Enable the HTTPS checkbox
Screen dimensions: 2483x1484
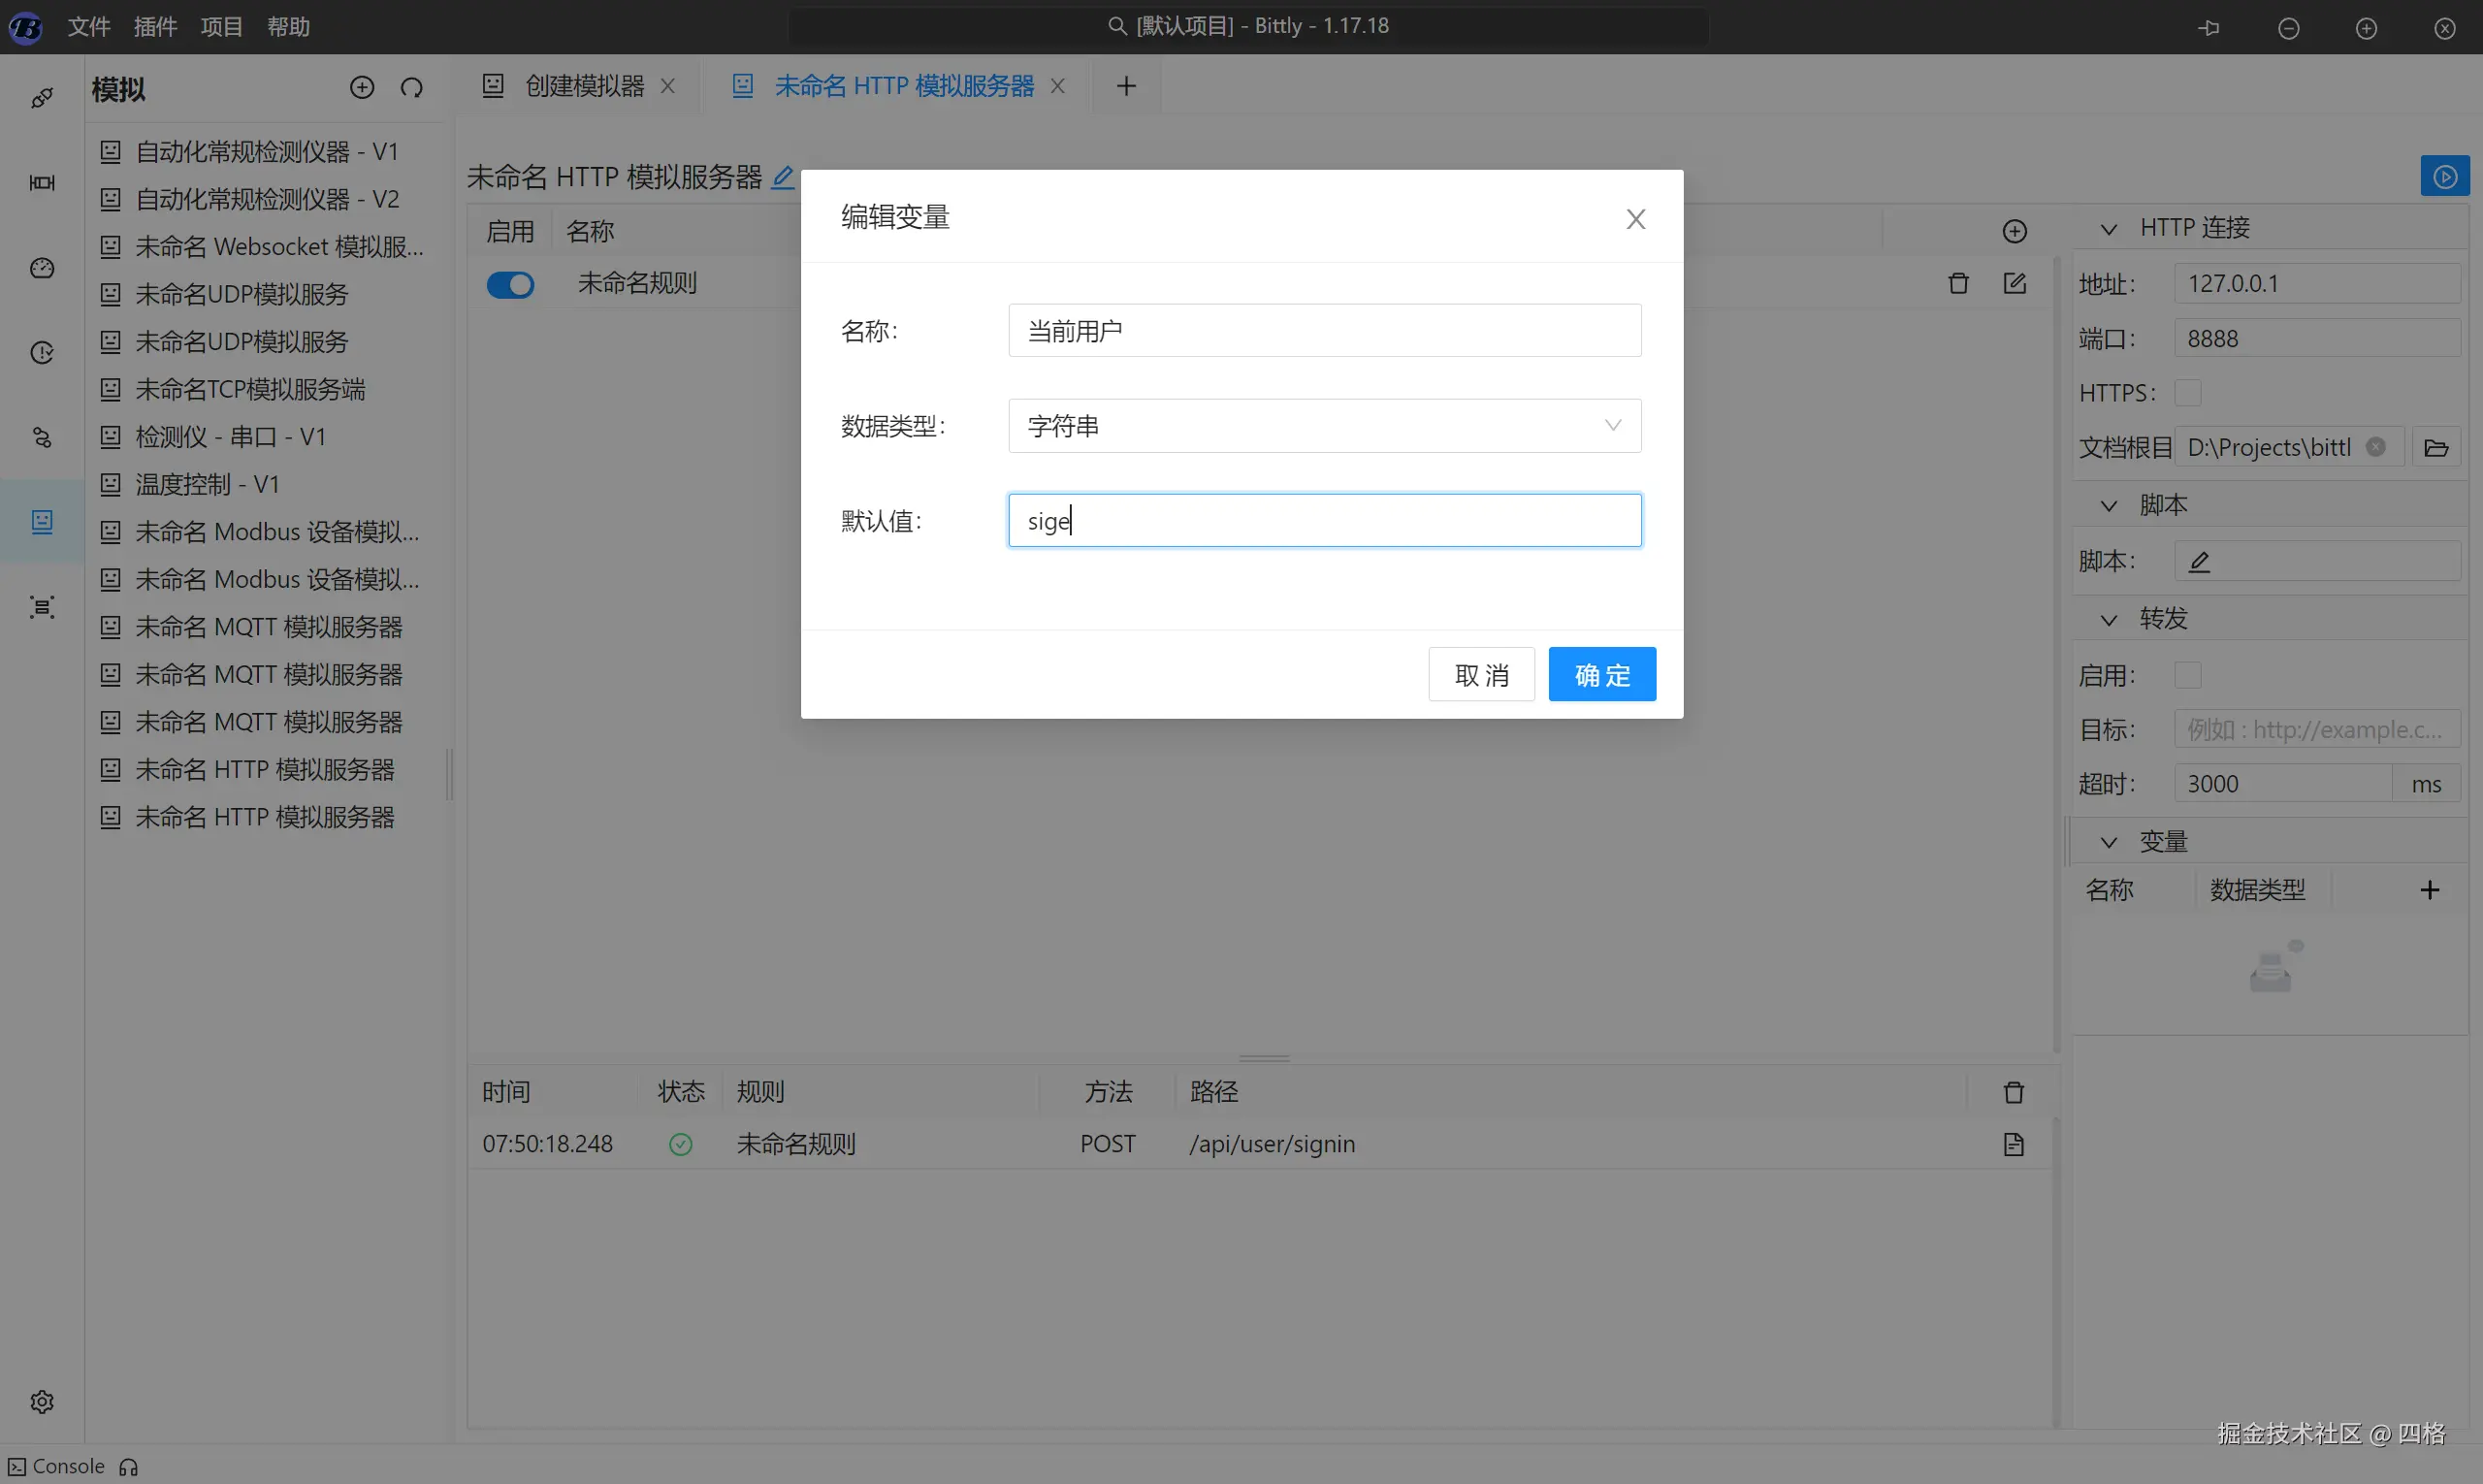[x=2187, y=393]
